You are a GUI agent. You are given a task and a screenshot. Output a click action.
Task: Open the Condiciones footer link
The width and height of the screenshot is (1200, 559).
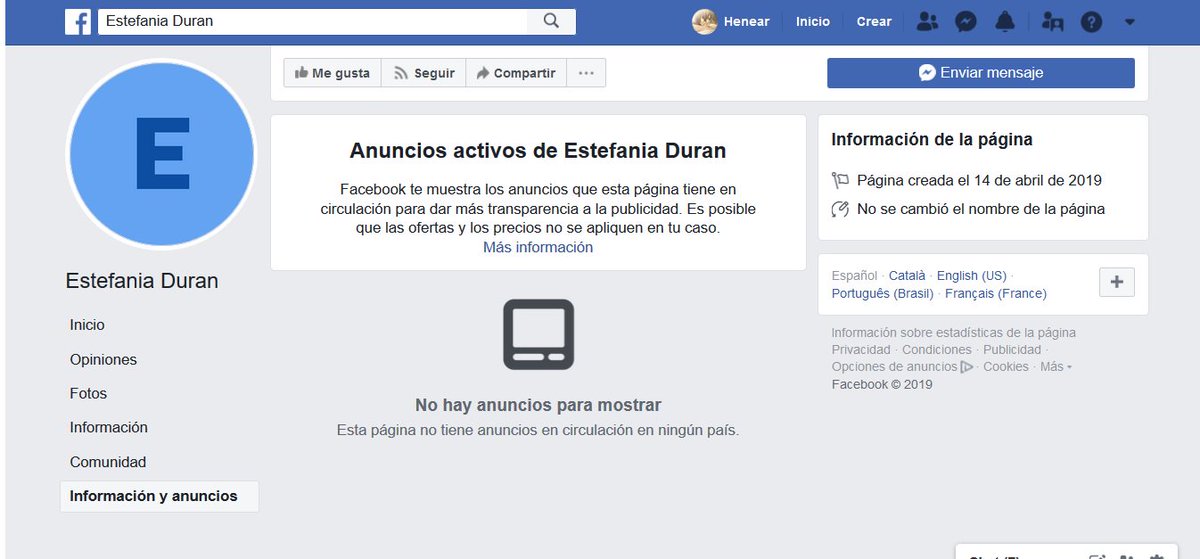[937, 350]
